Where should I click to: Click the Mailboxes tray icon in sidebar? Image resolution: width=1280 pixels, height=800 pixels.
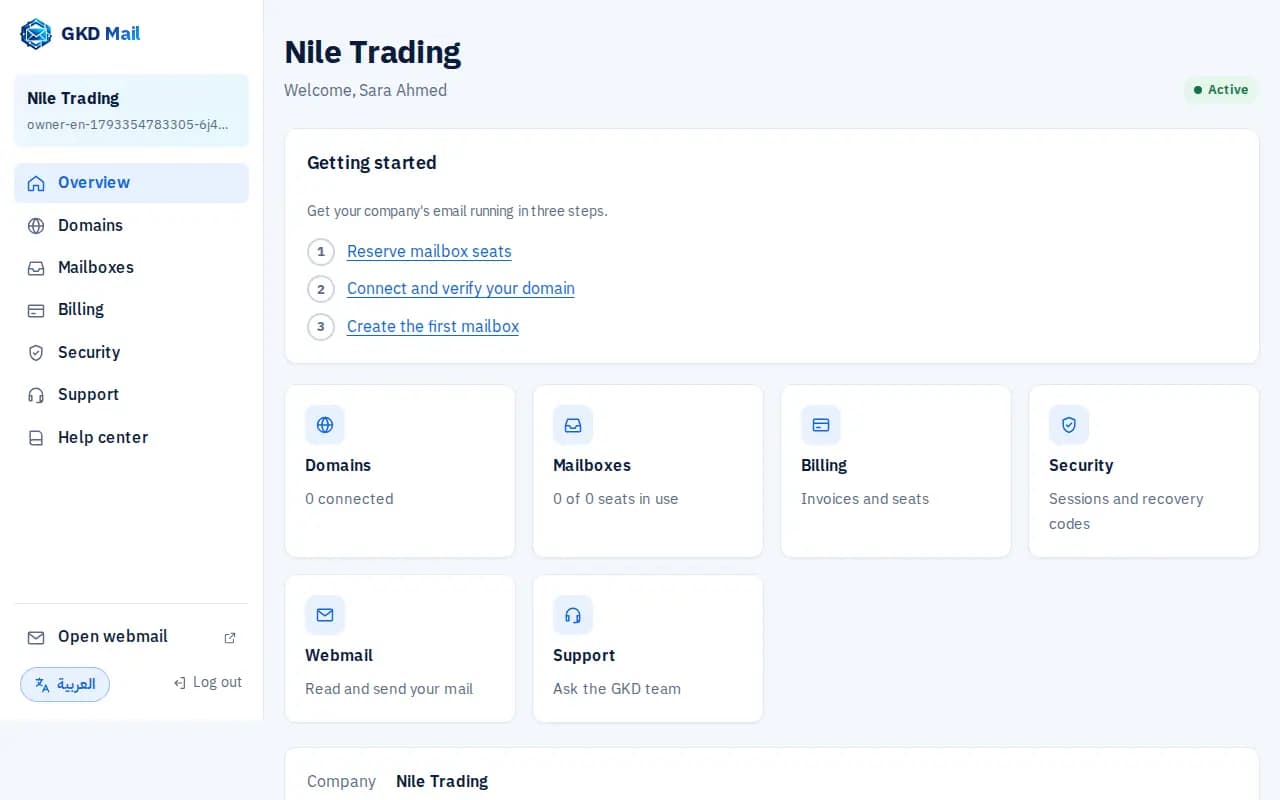tap(36, 268)
